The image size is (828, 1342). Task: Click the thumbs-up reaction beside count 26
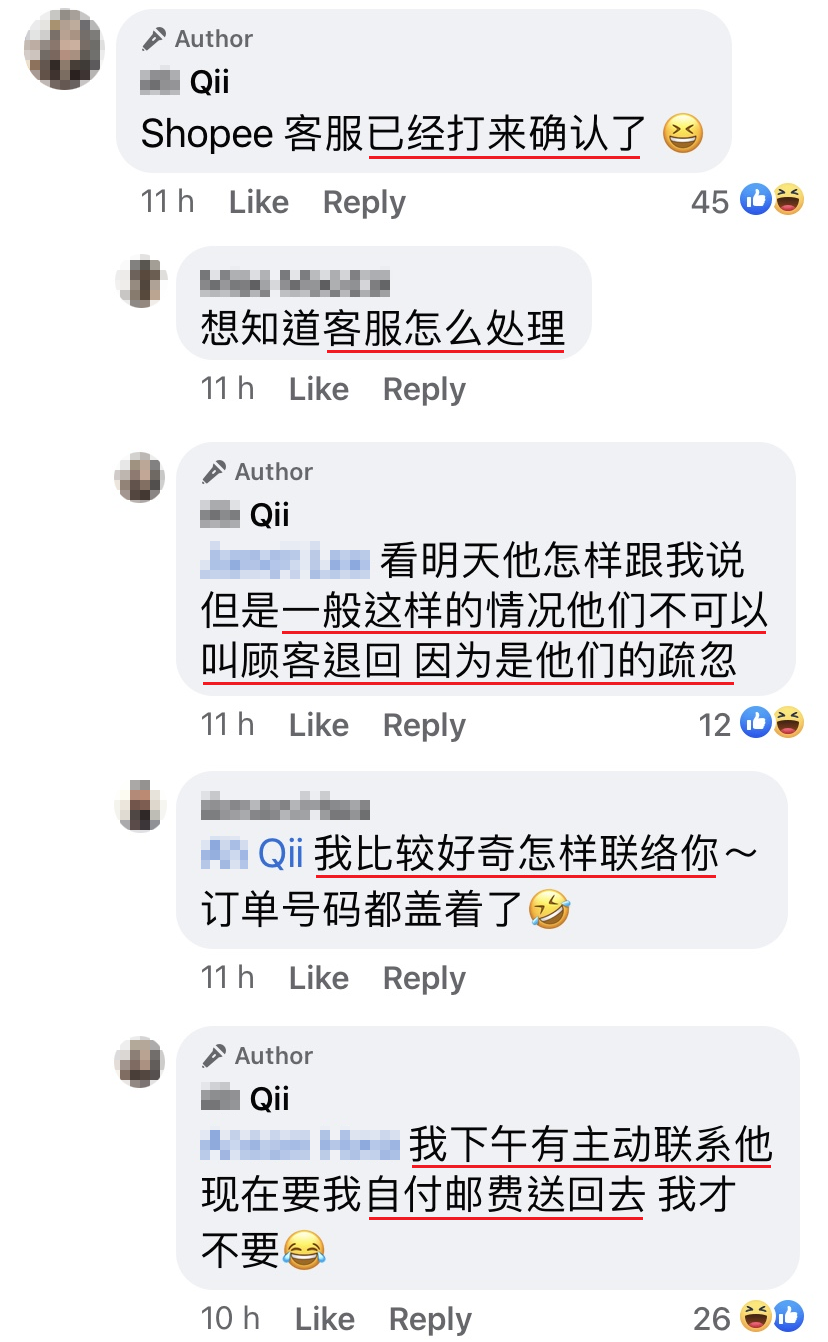pos(788,1316)
